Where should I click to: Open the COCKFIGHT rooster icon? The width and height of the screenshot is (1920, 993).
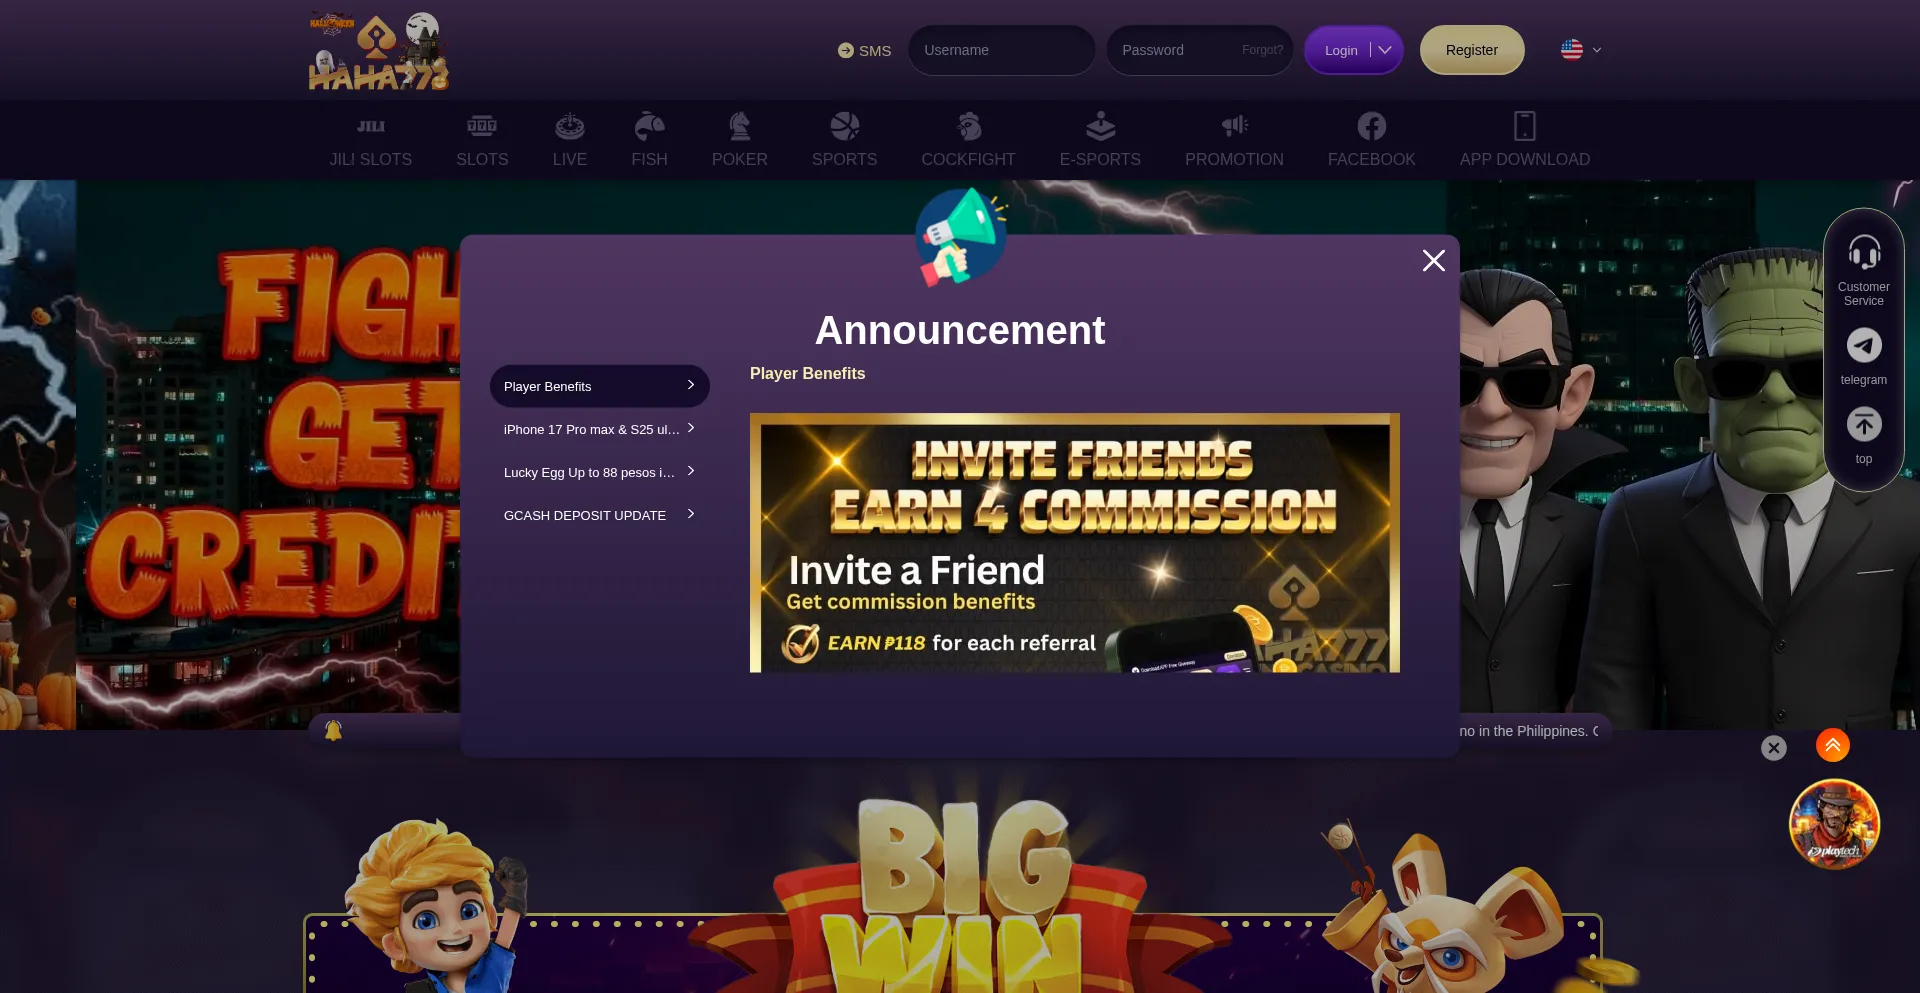[968, 126]
